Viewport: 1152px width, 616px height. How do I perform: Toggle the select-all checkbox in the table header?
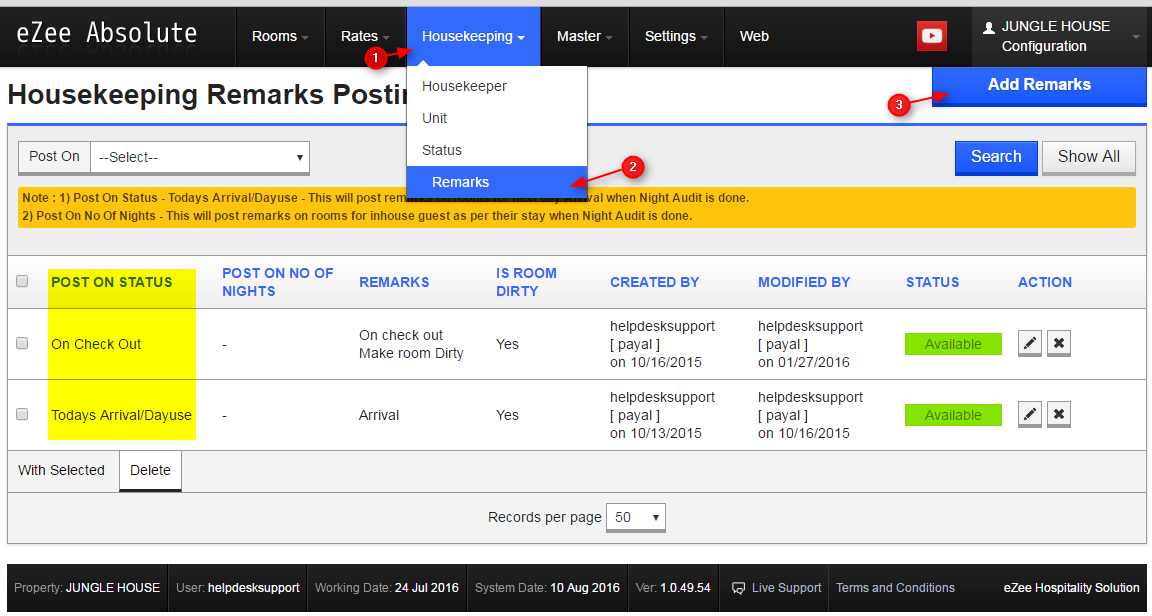click(22, 282)
